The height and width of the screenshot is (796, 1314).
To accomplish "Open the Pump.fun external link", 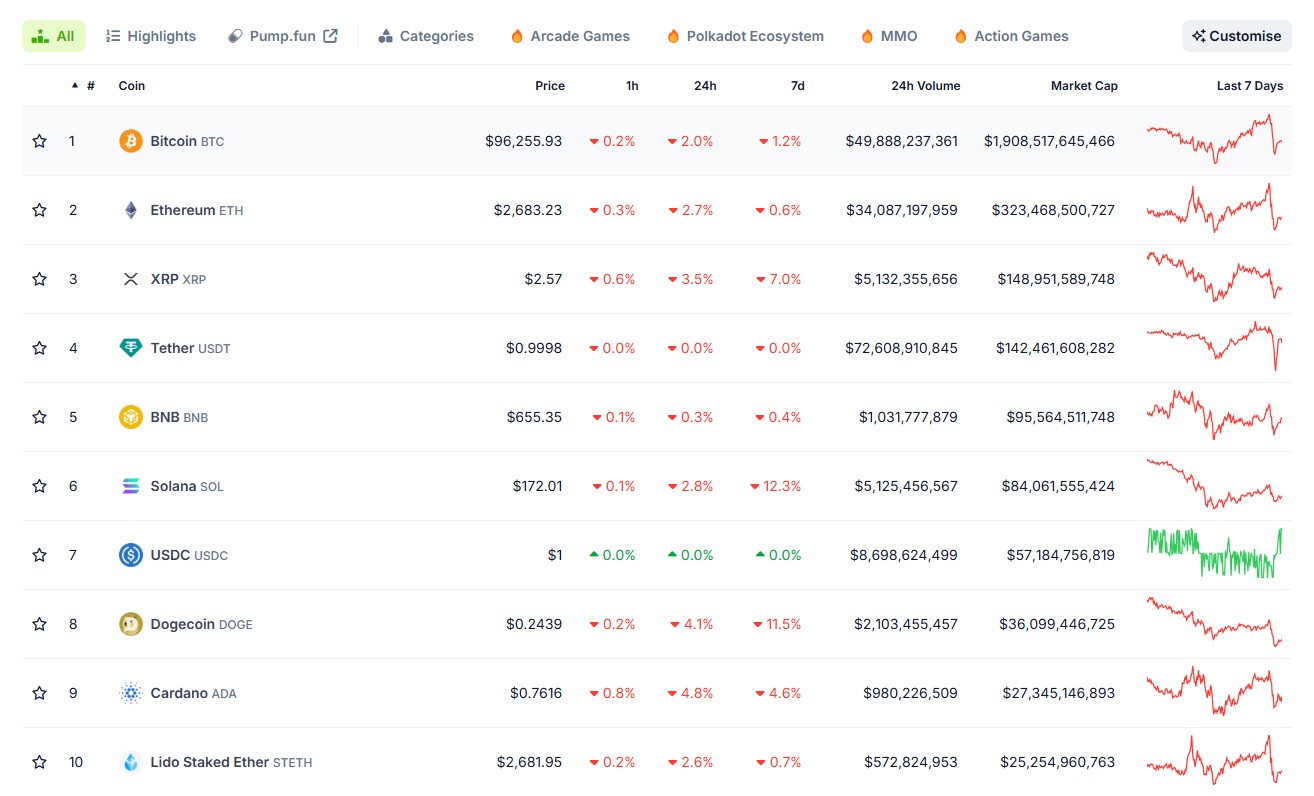I will (x=283, y=36).
